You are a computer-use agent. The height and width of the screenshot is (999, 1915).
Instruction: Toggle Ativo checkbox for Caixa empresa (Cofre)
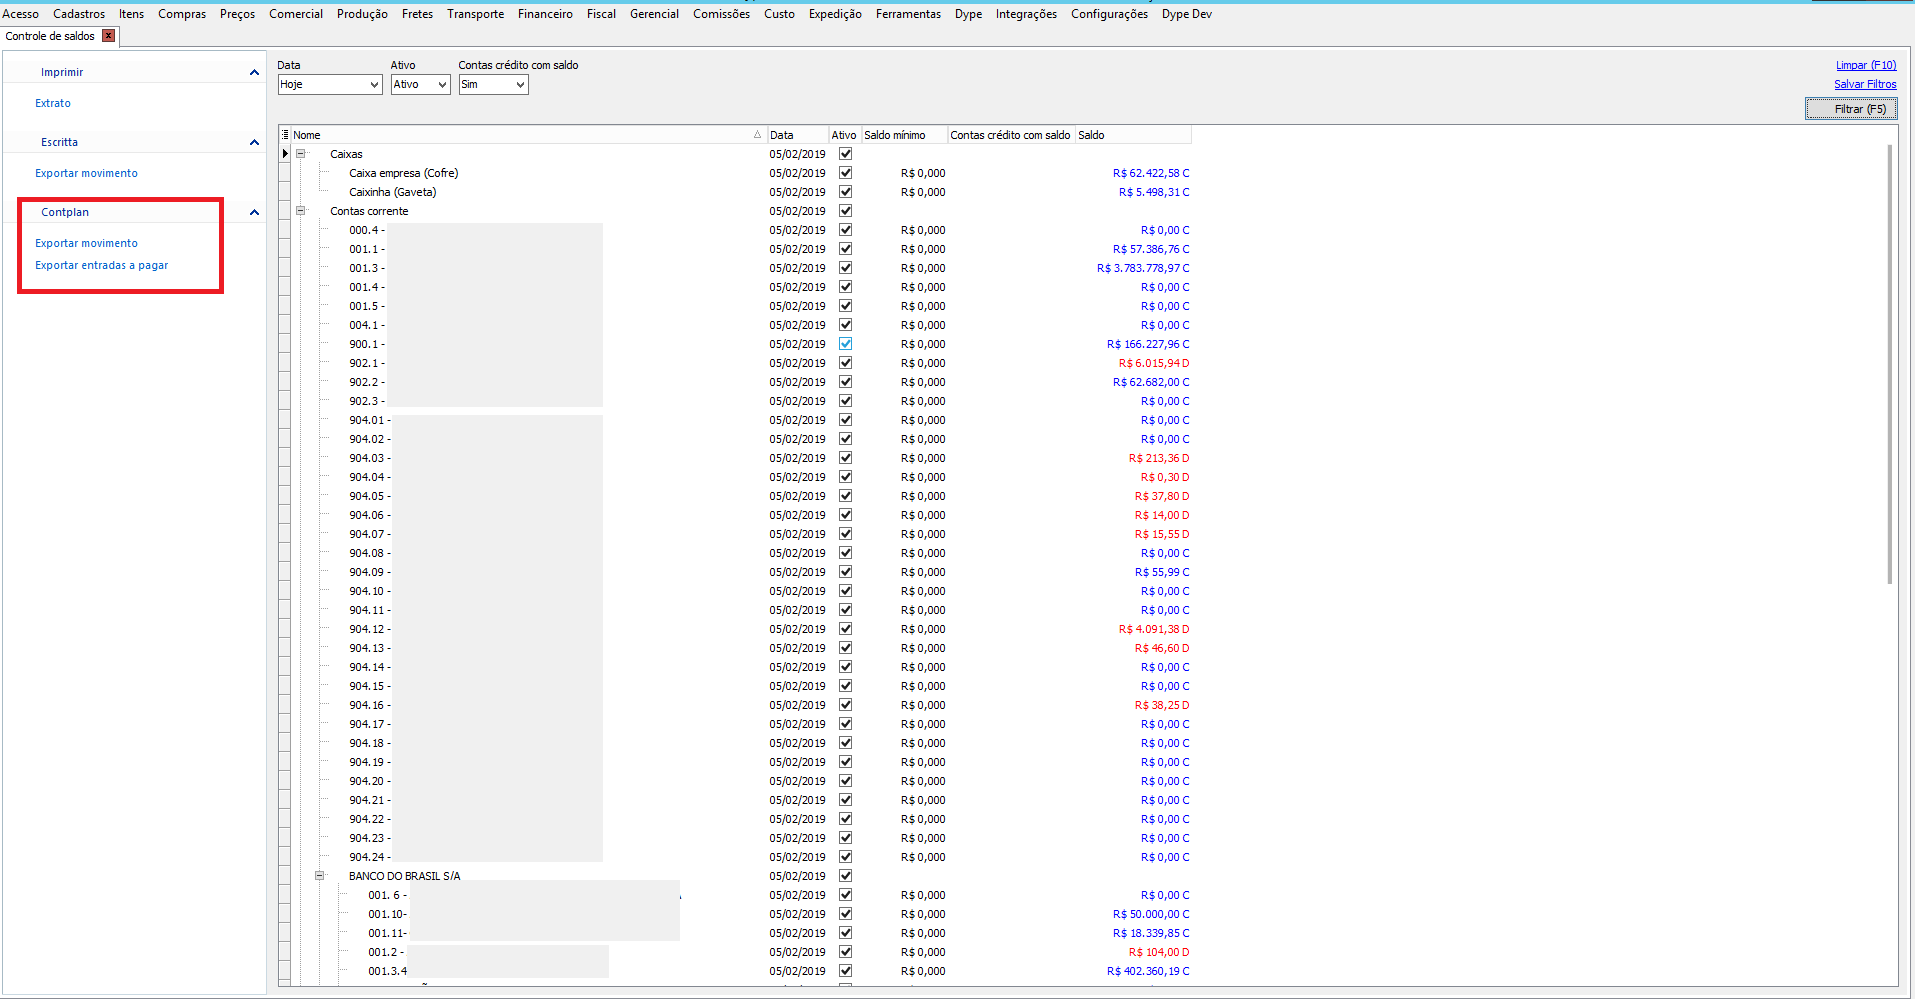pos(845,173)
